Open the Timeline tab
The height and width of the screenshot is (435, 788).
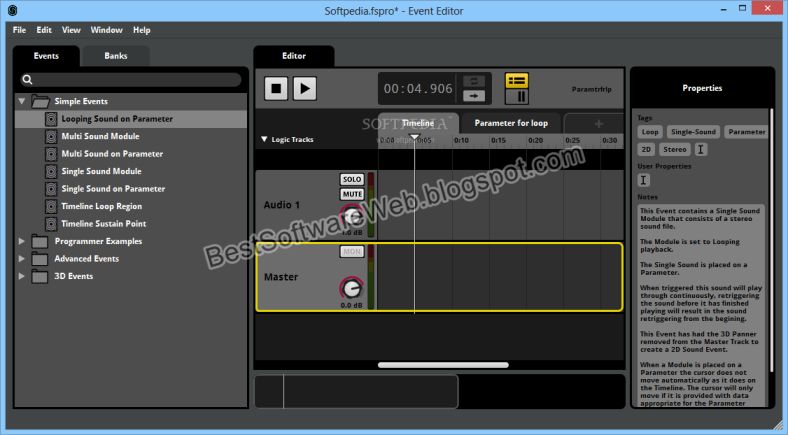(x=418, y=123)
